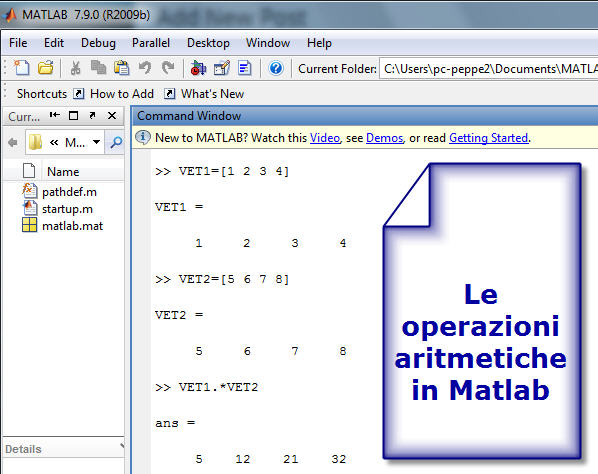Click the Name column header
This screenshot has height=474, width=598.
tap(63, 172)
